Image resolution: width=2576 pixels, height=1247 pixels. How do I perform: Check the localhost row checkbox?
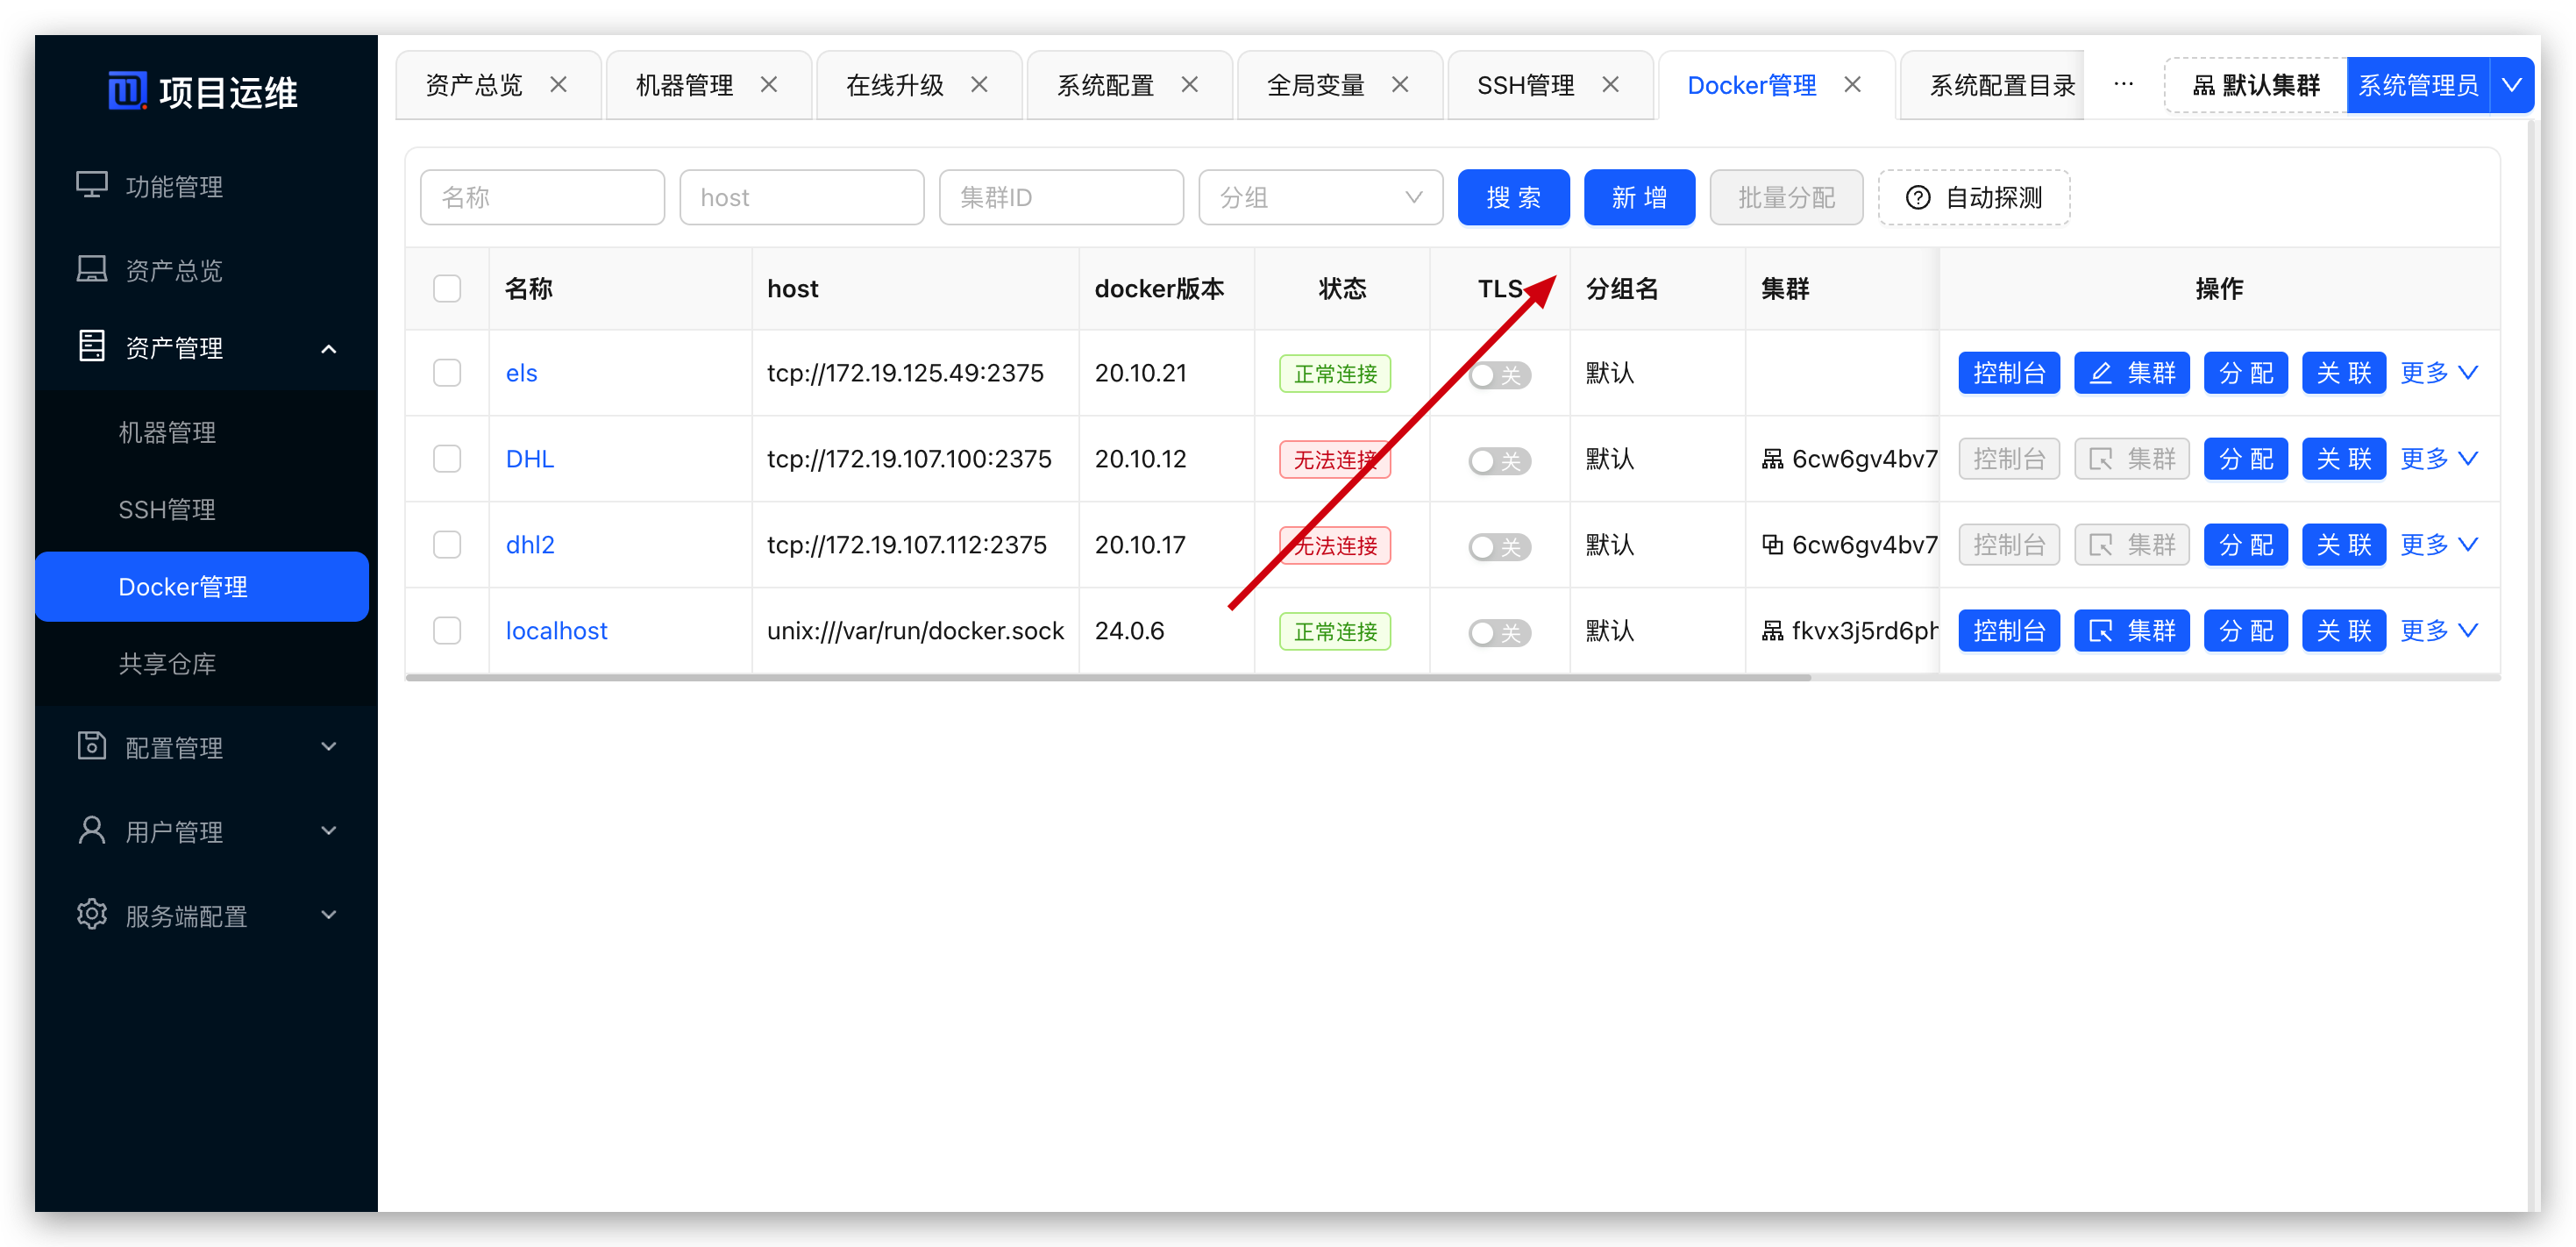447,631
